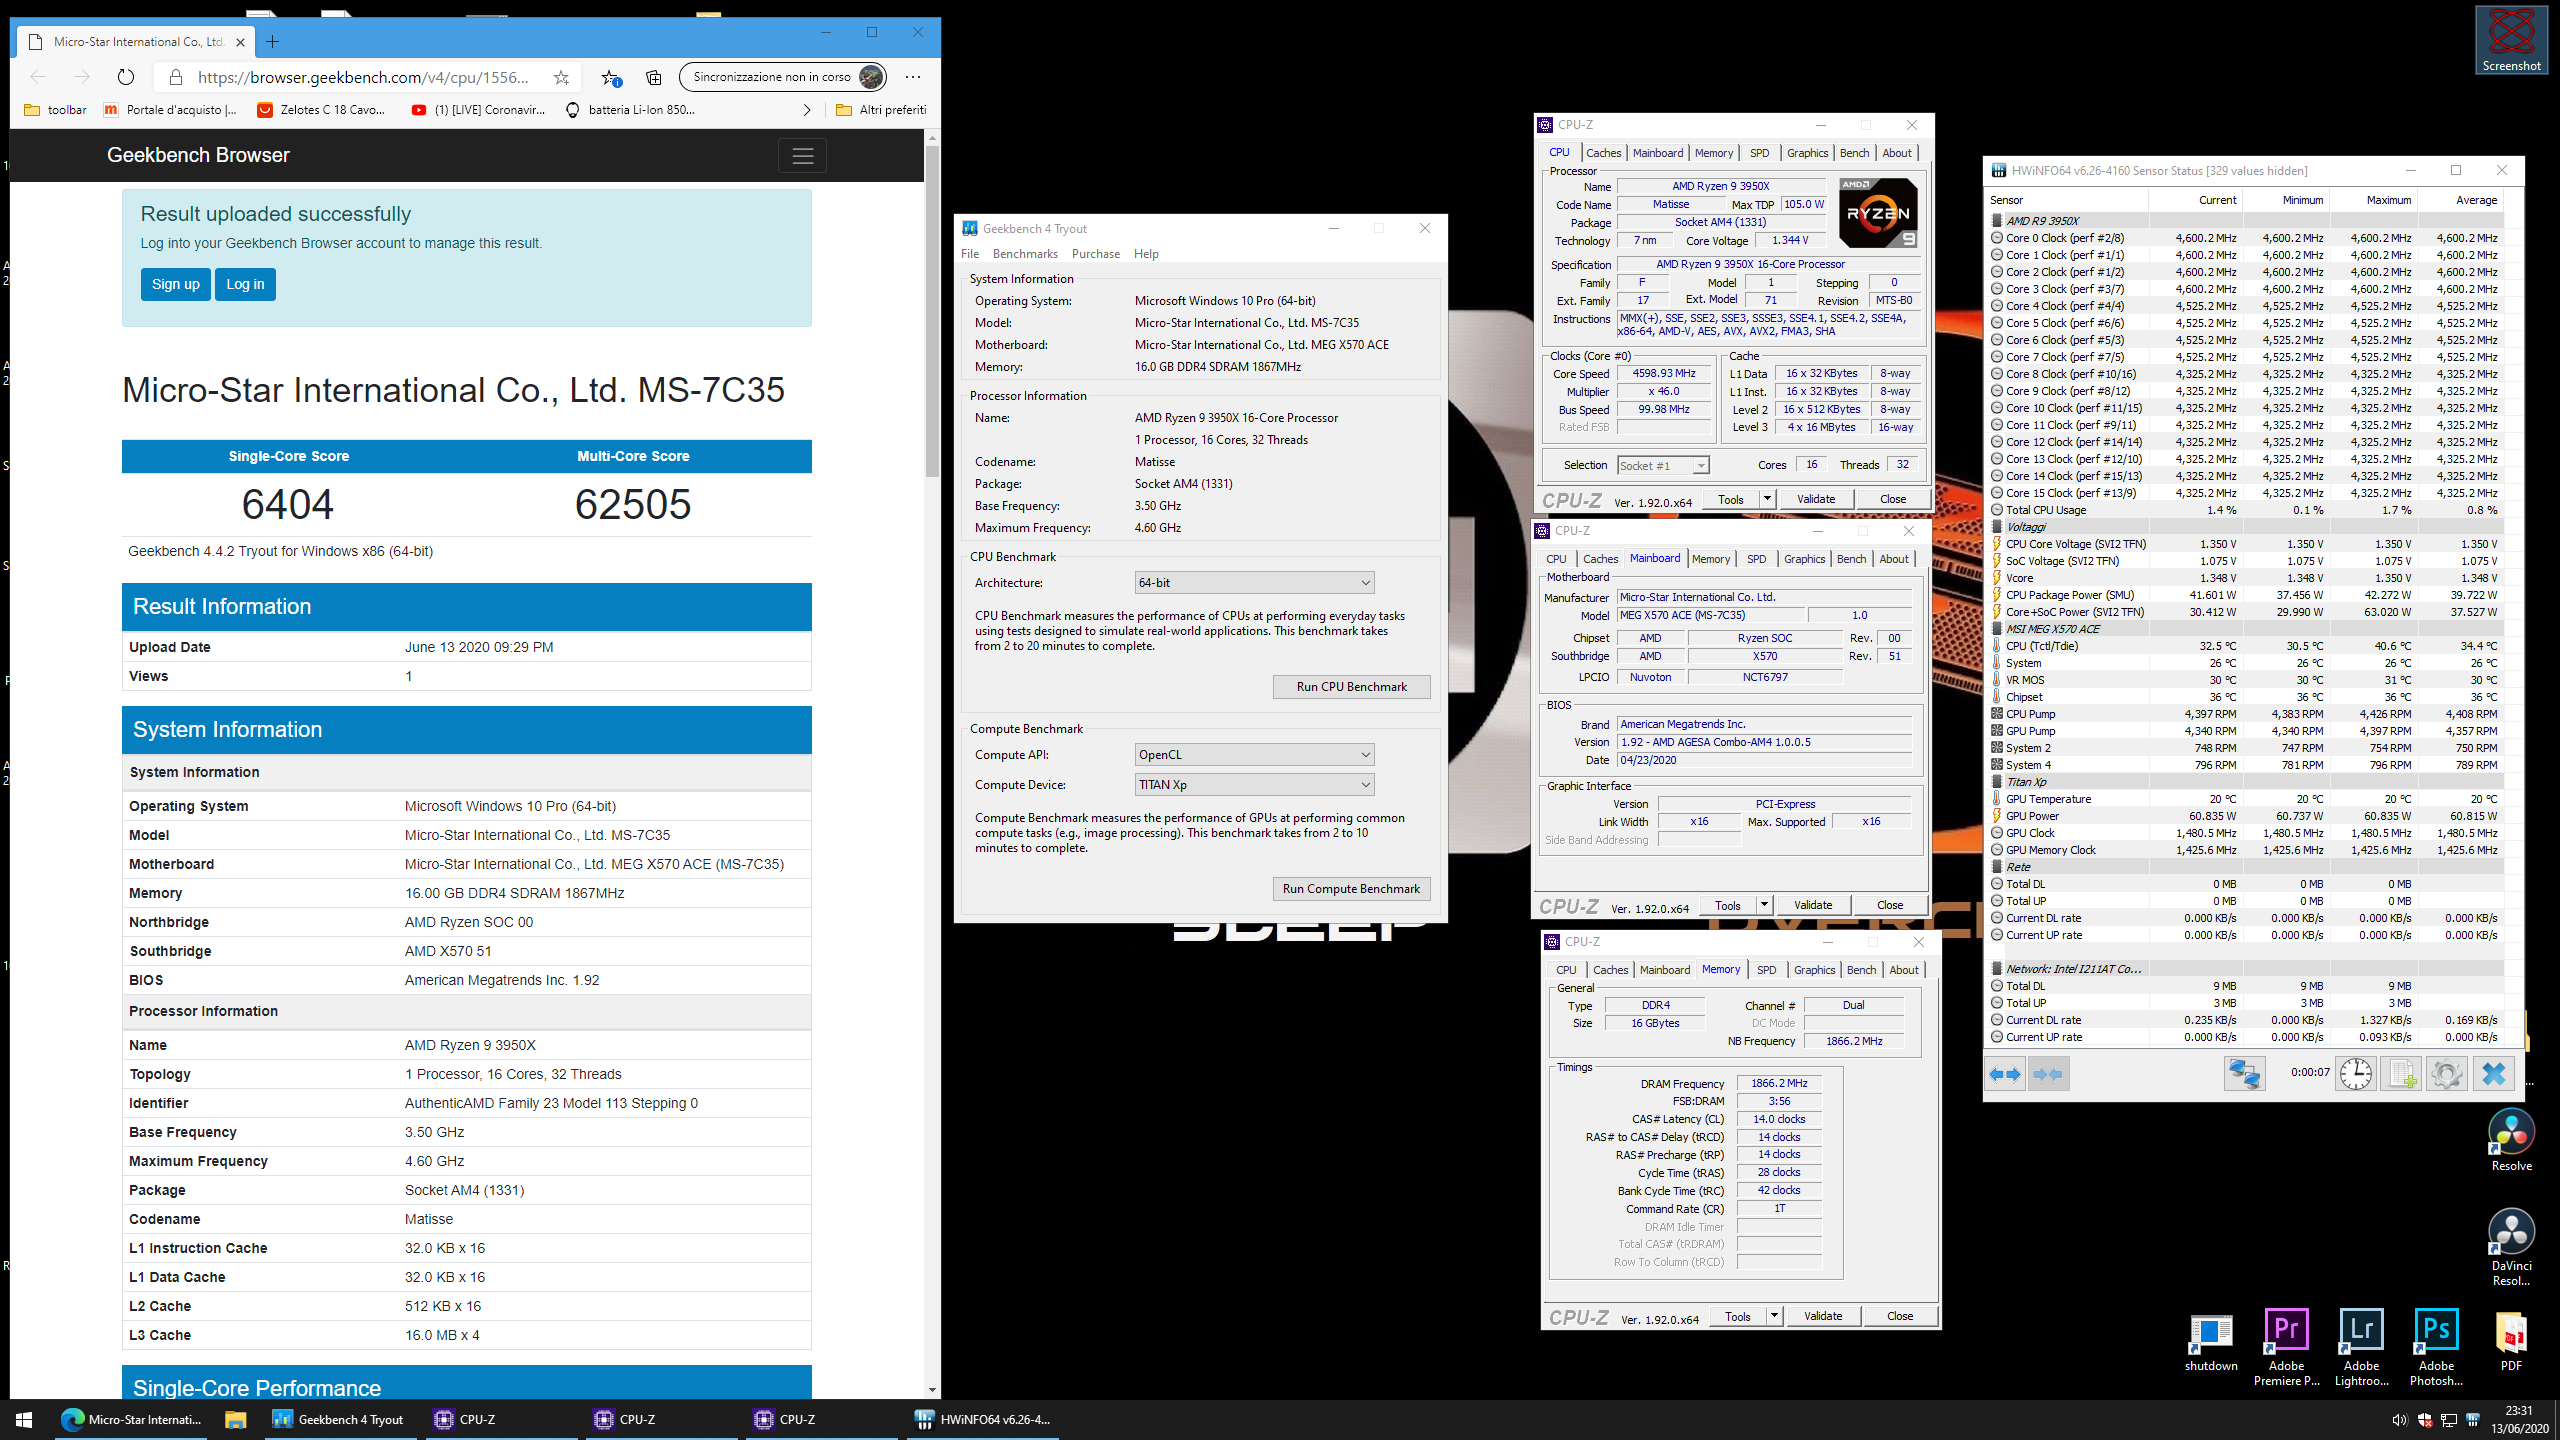Open HWiNFO remote network monitors icon

(2244, 1074)
